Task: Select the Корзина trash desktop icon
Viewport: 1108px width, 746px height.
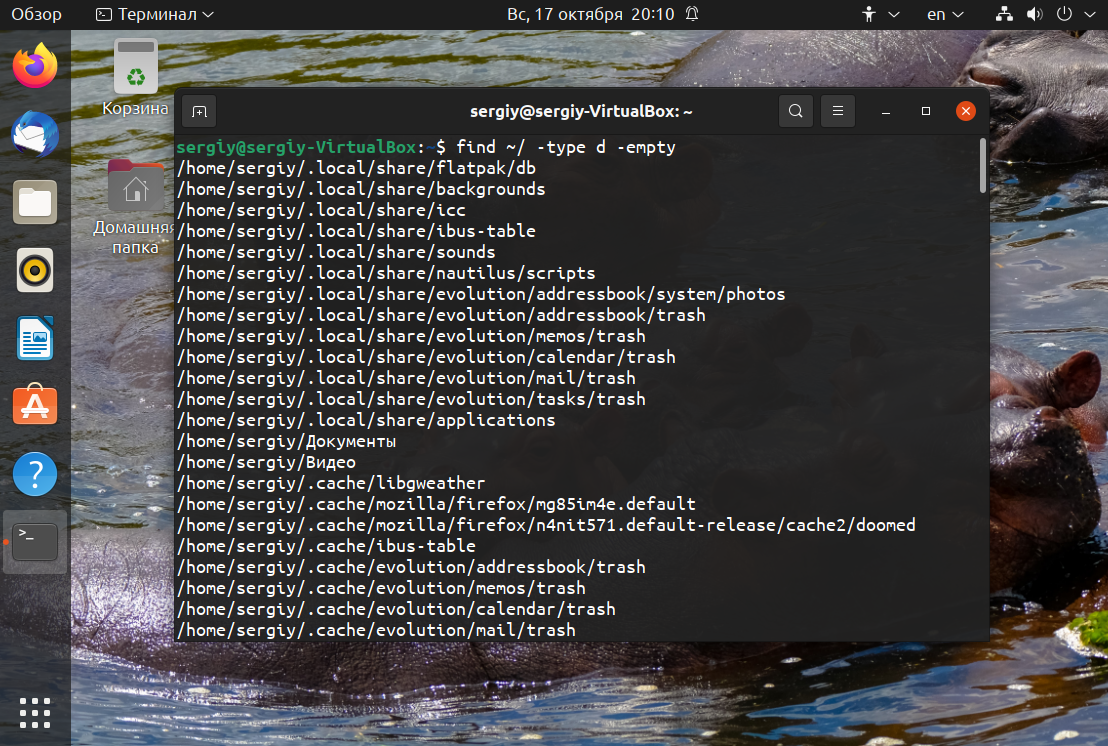Action: pyautogui.click(x=135, y=78)
